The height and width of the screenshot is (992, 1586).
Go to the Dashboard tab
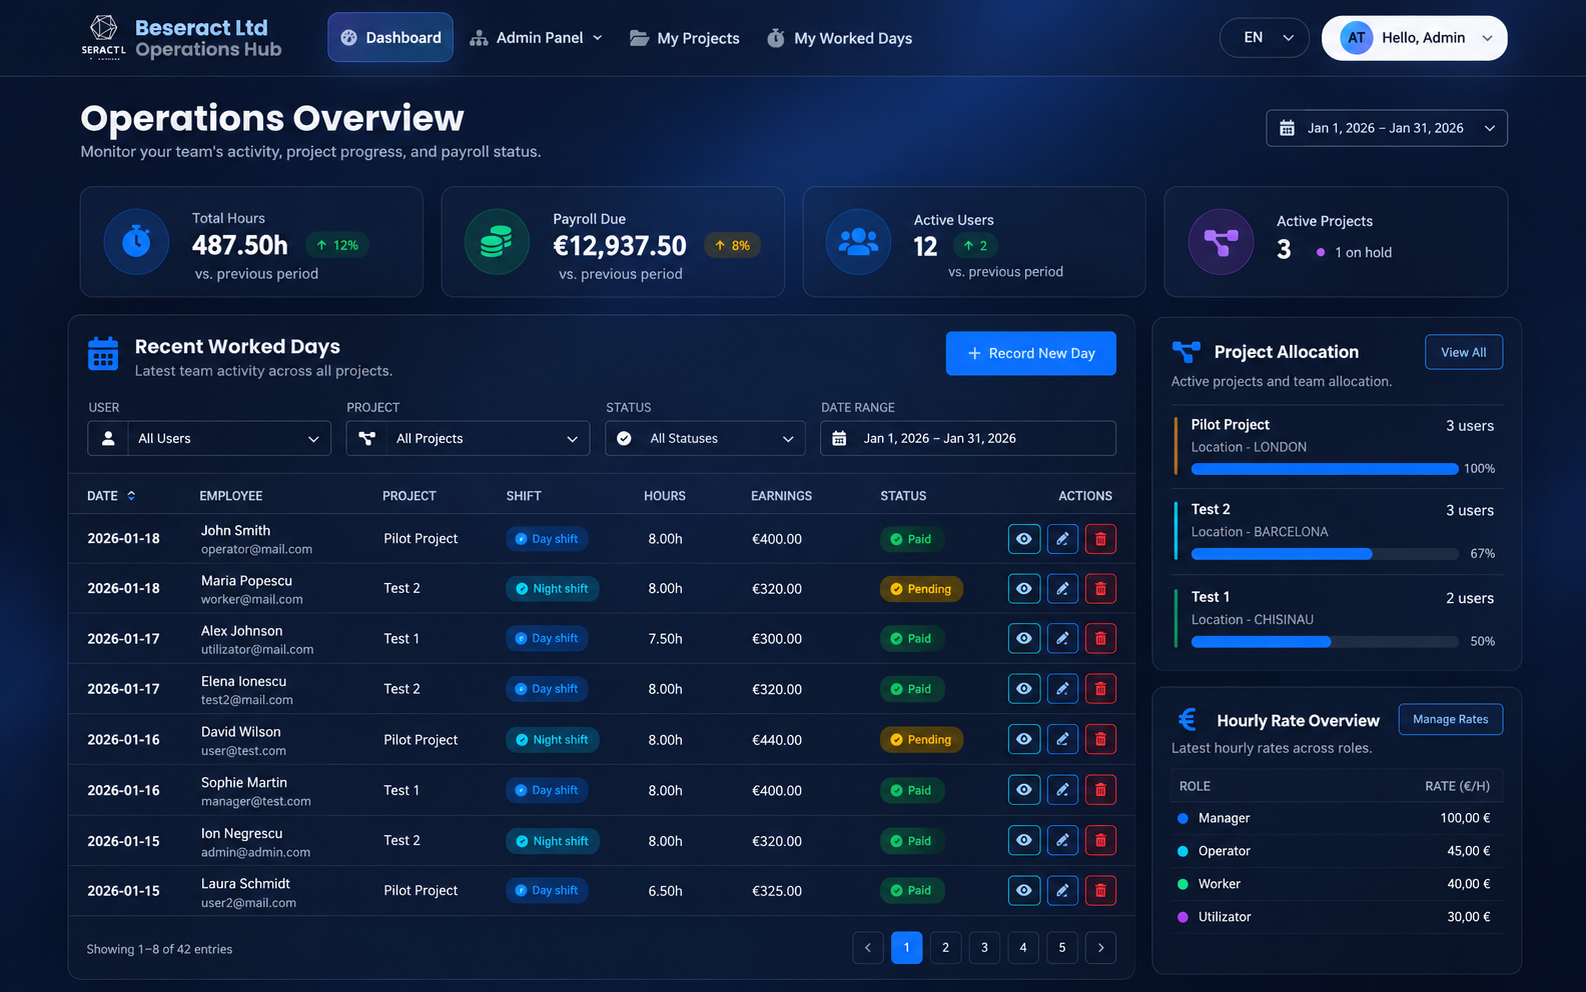pos(390,38)
